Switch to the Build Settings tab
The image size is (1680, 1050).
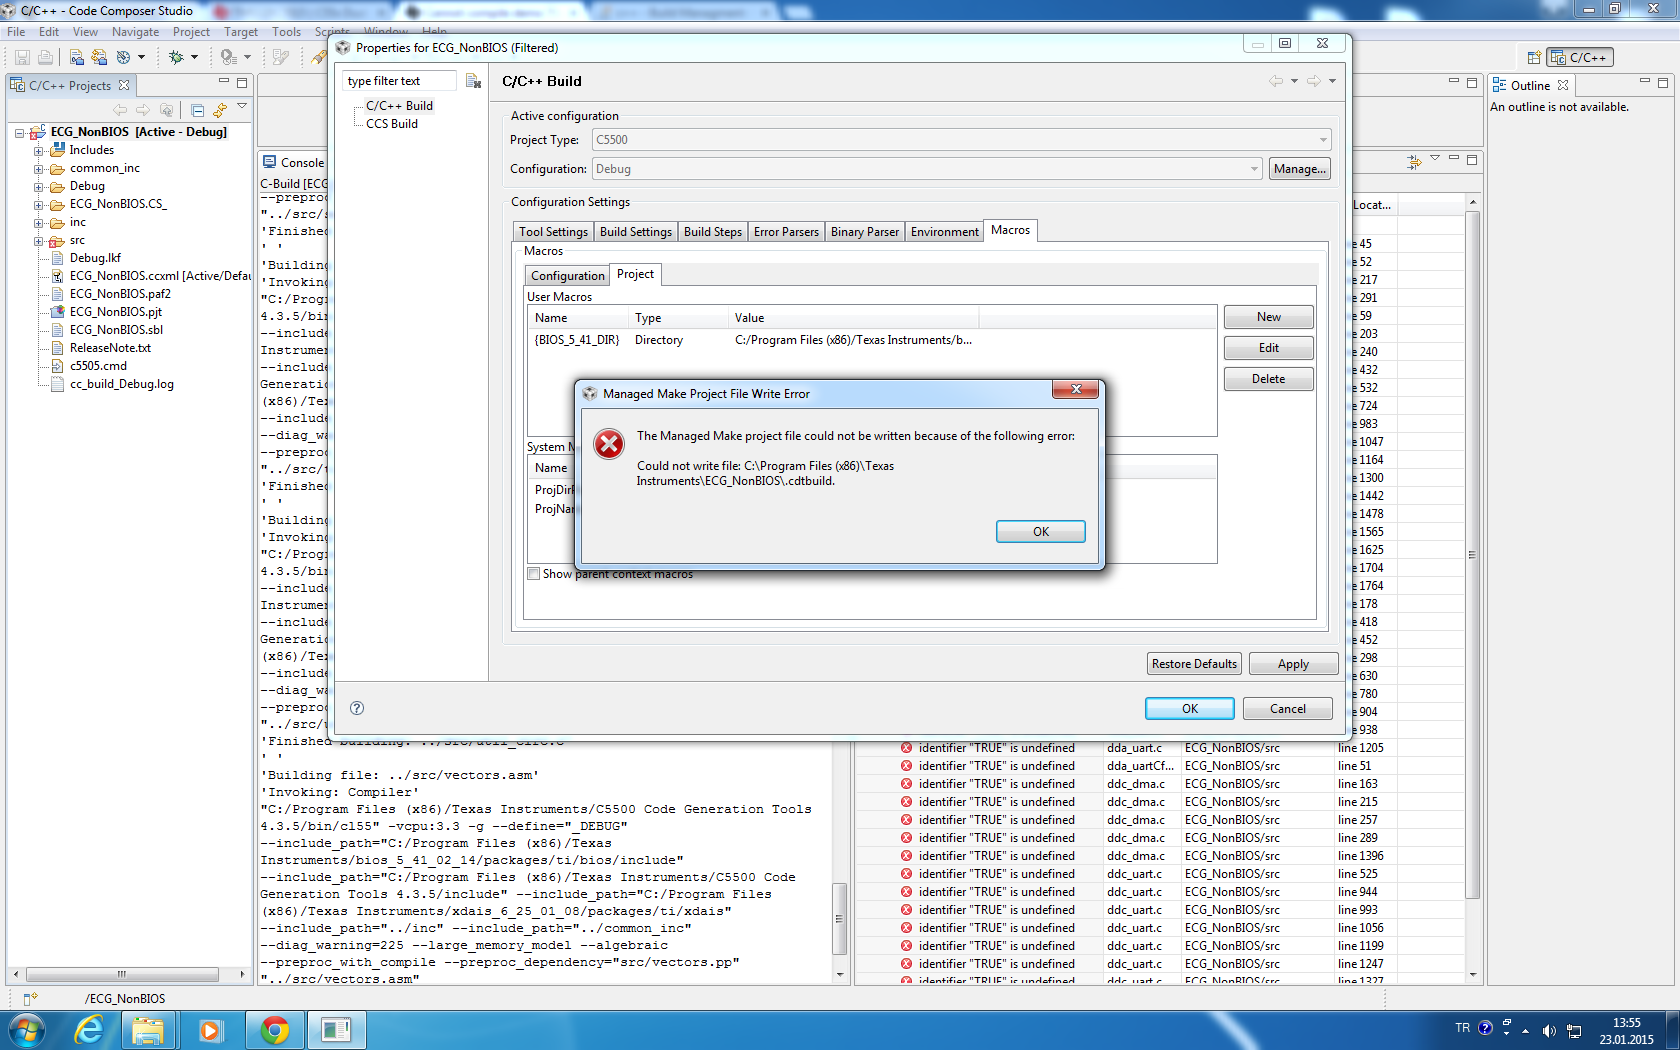coord(636,232)
